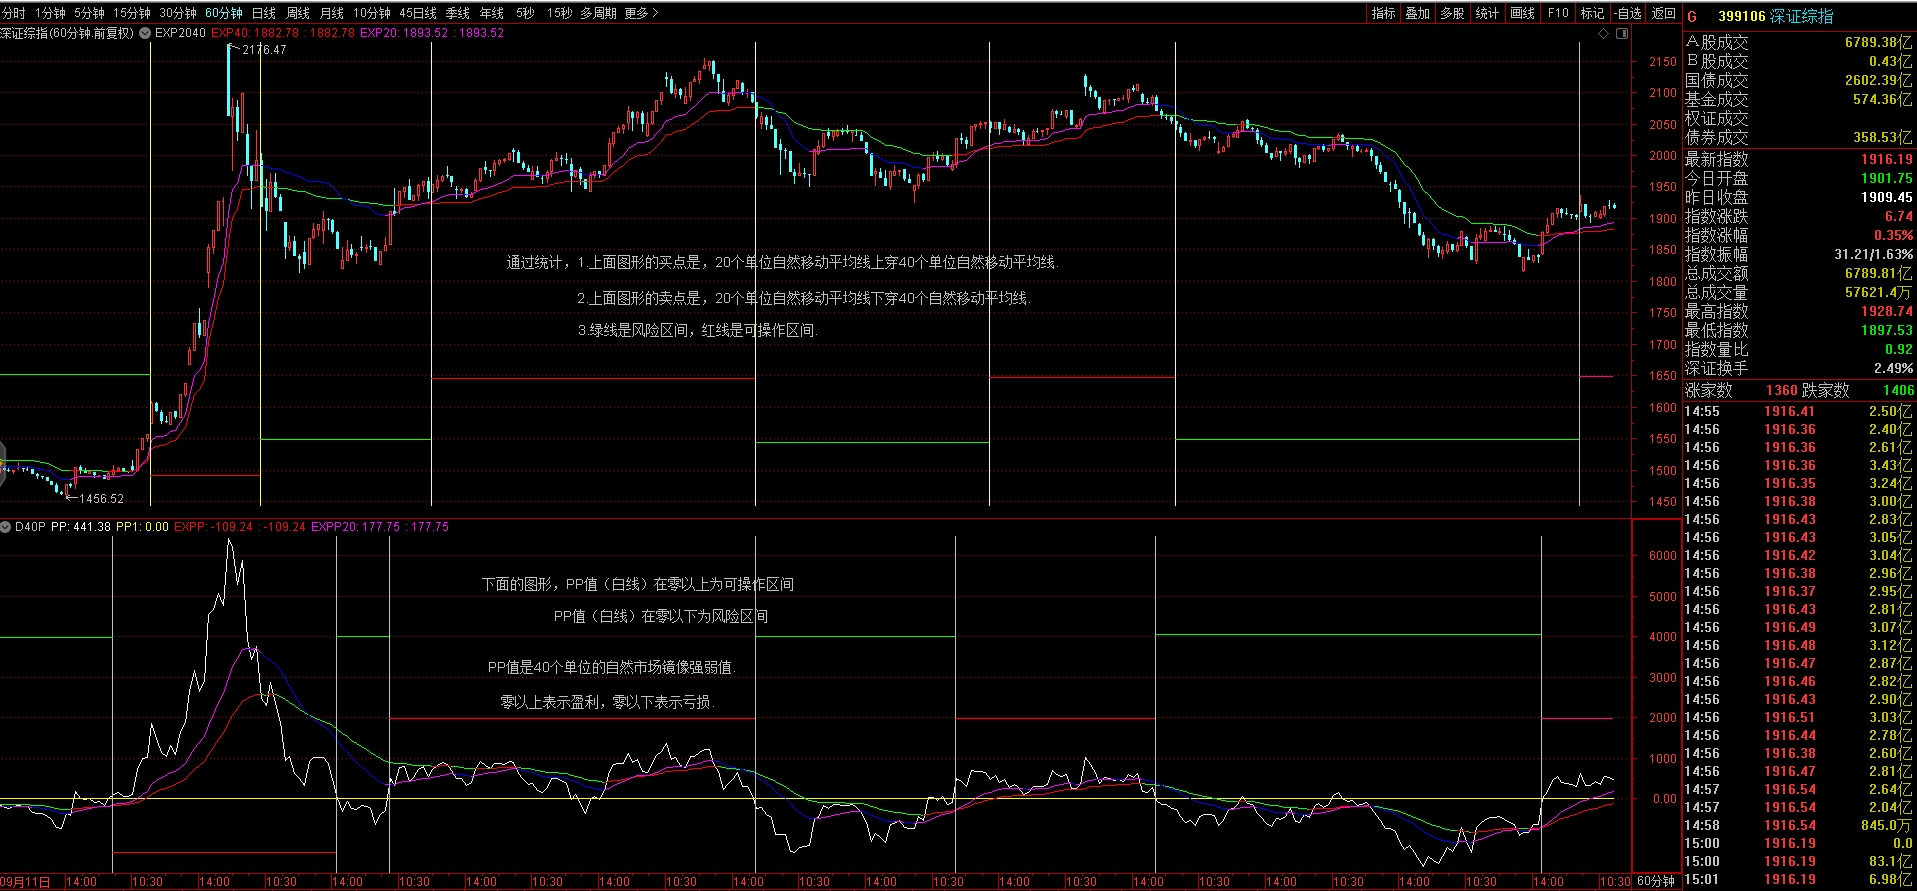
Task: Click the 今日开盘 value 1901.75
Action: [x=1886, y=178]
